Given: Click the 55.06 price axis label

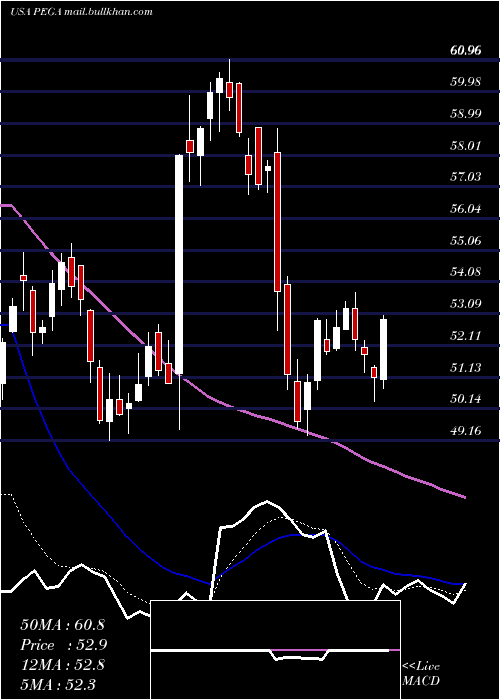Looking at the screenshot, I should [466, 241].
